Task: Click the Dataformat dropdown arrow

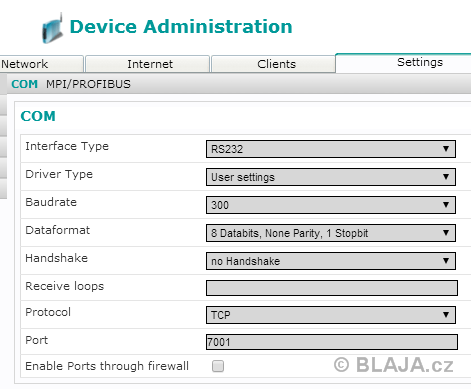Action: click(x=446, y=233)
